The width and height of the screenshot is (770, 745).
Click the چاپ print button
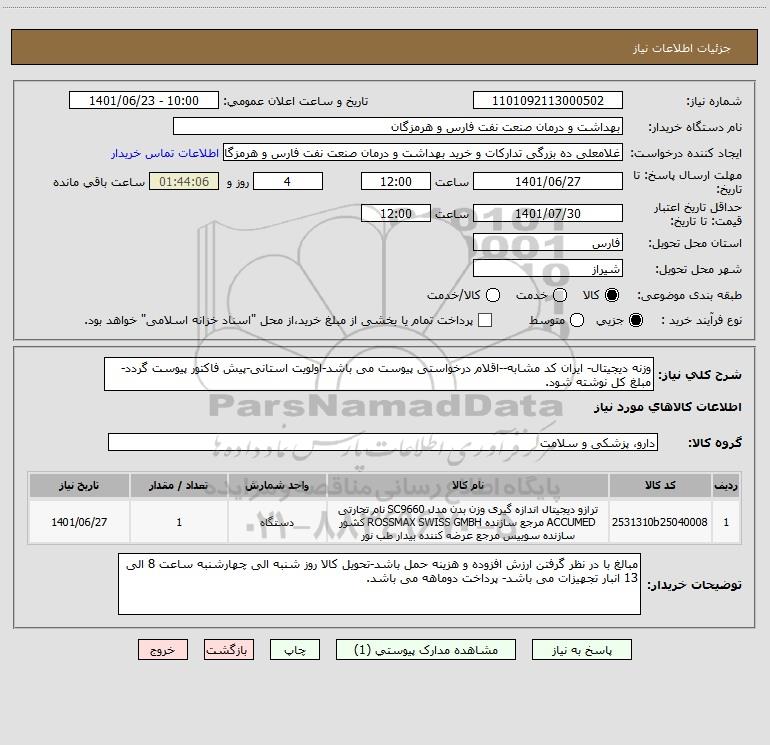click(295, 650)
